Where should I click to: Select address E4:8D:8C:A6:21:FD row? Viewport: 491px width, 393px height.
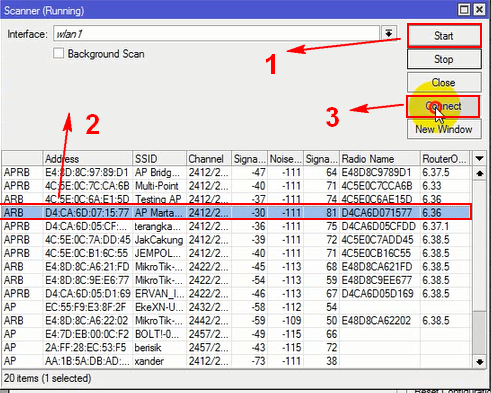click(236, 267)
